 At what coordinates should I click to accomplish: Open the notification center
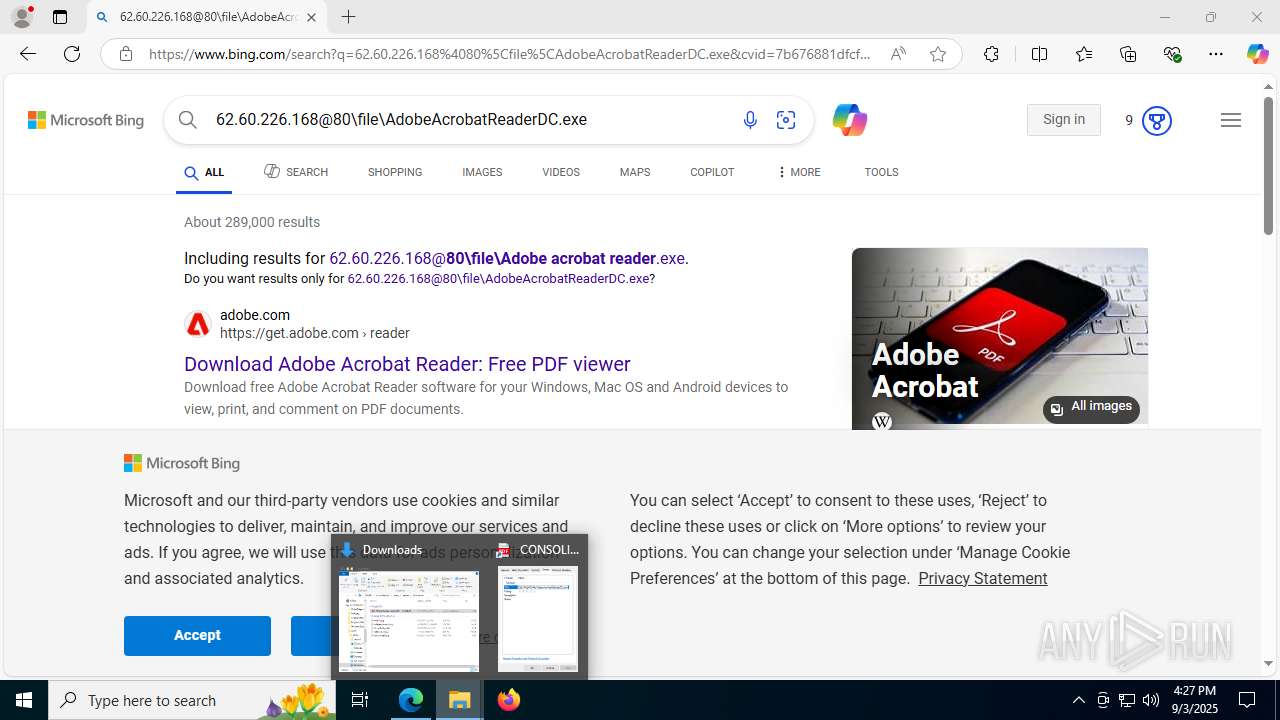click(x=1248, y=700)
